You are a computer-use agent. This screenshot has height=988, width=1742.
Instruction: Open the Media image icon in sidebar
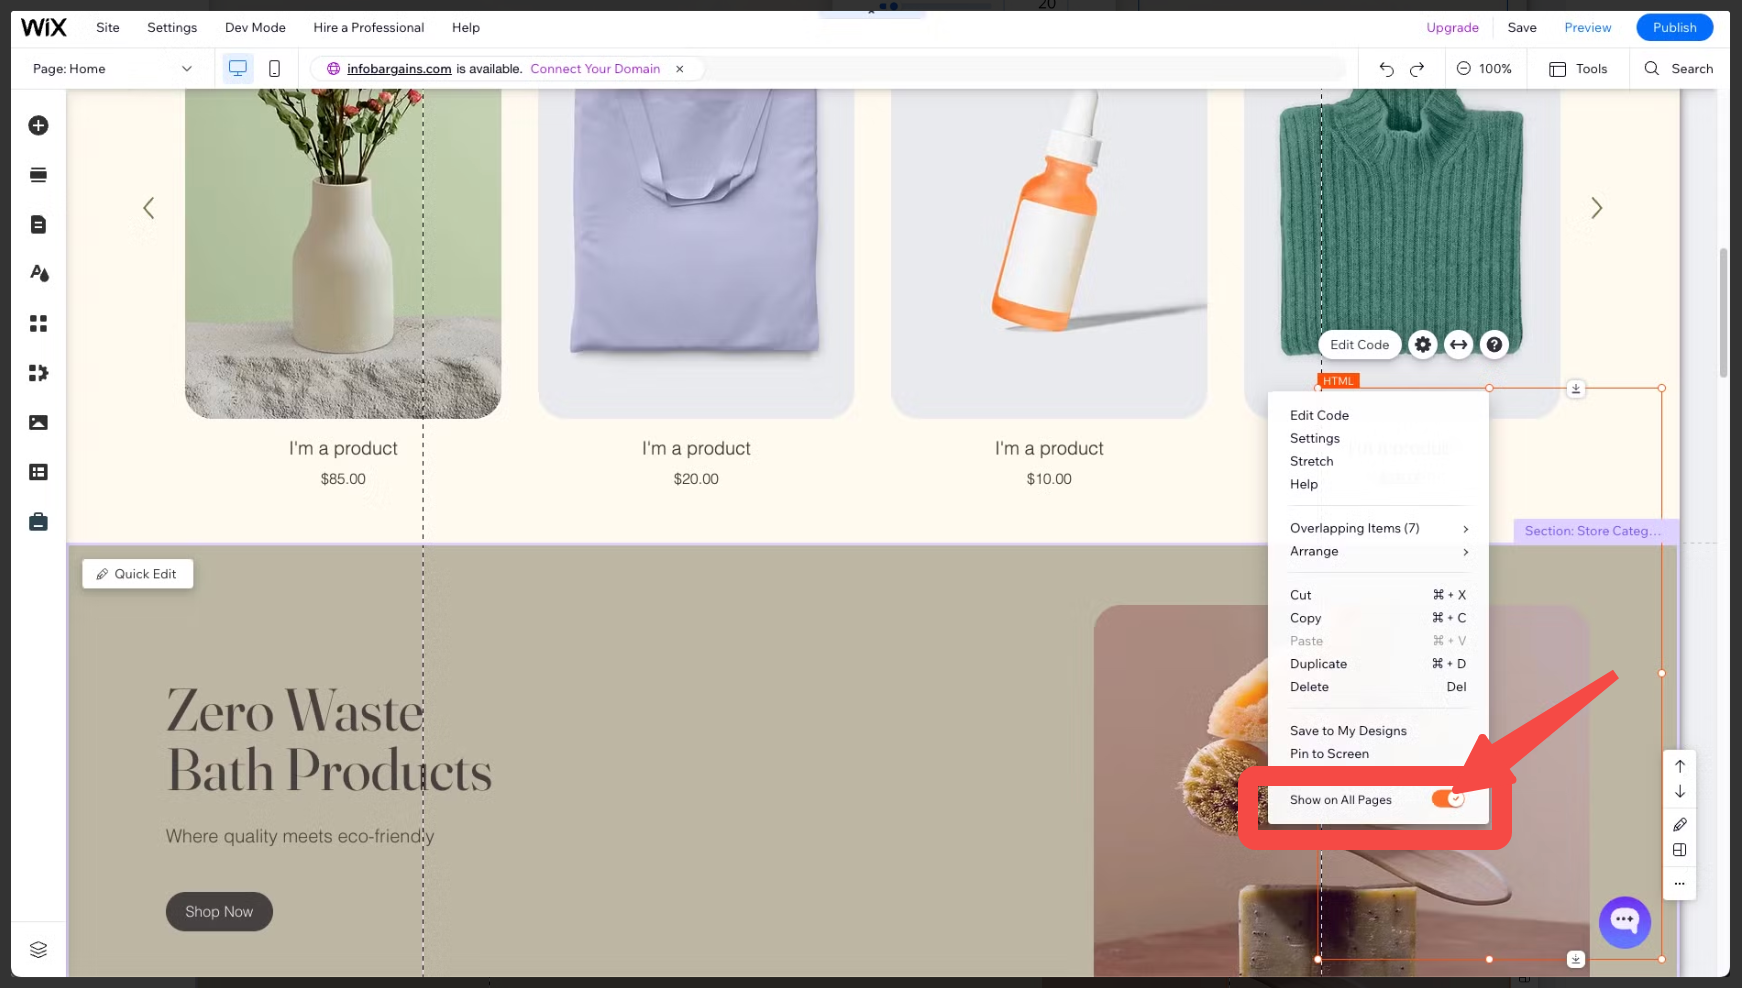click(x=38, y=422)
